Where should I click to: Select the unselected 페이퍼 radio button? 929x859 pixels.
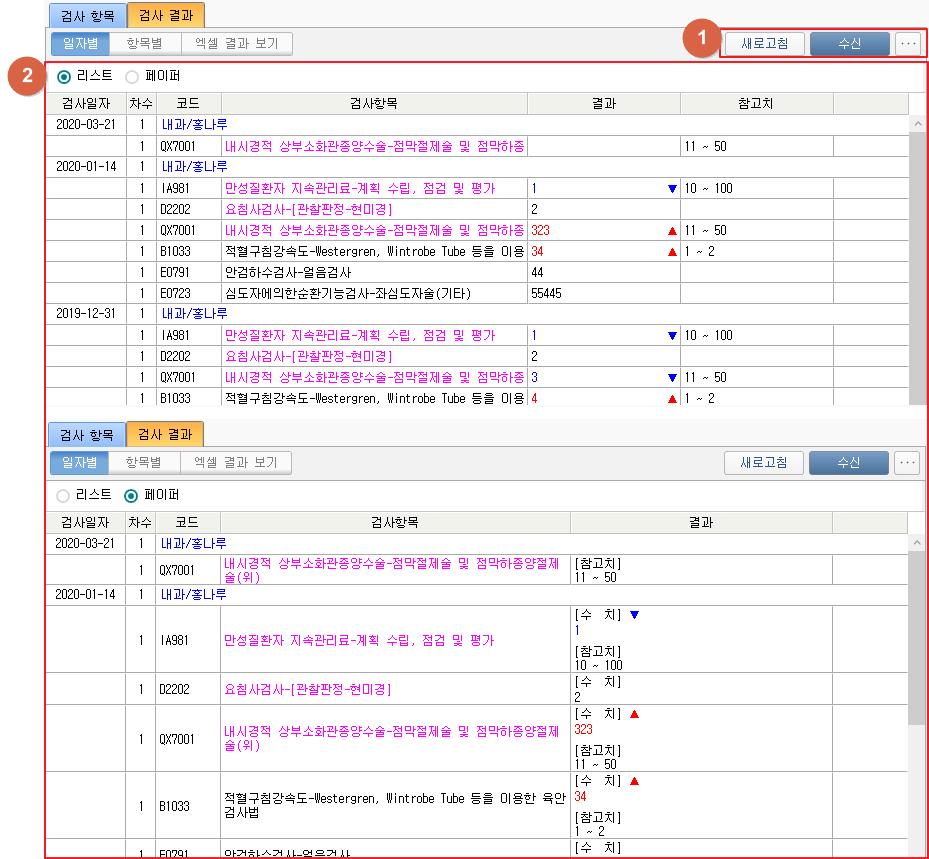[x=132, y=76]
